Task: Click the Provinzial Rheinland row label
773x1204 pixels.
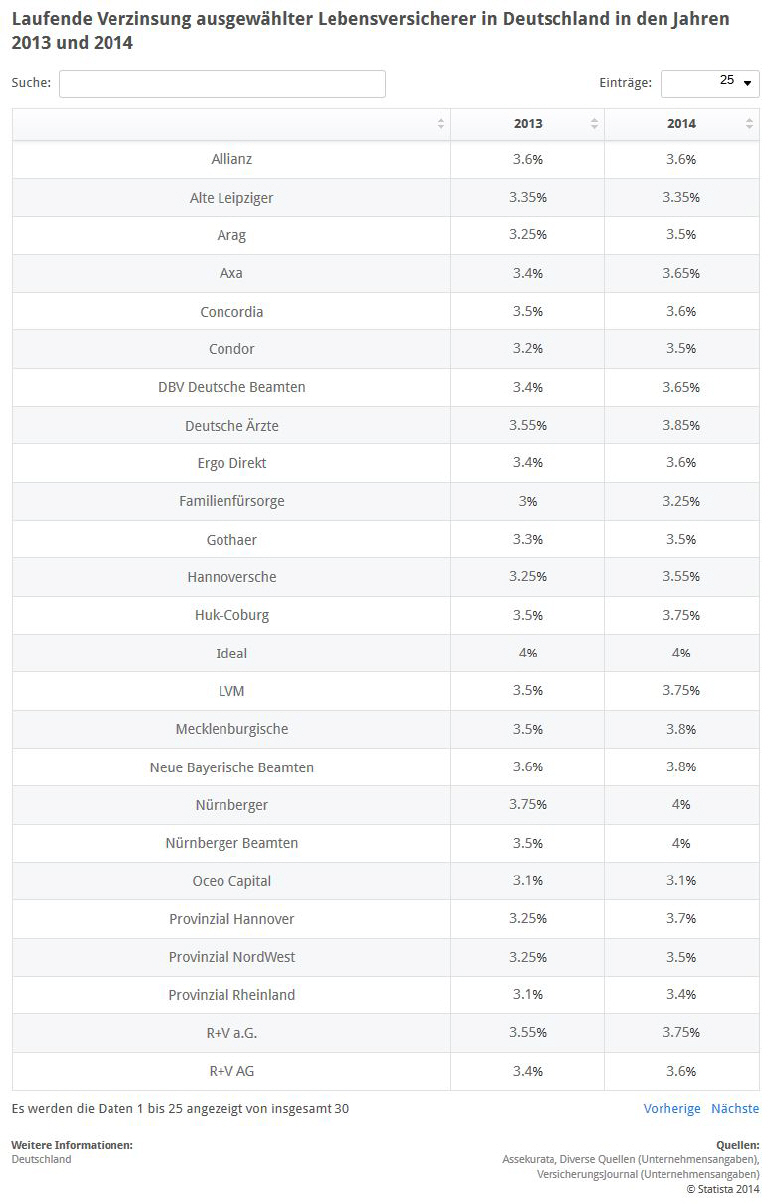Action: [x=231, y=995]
